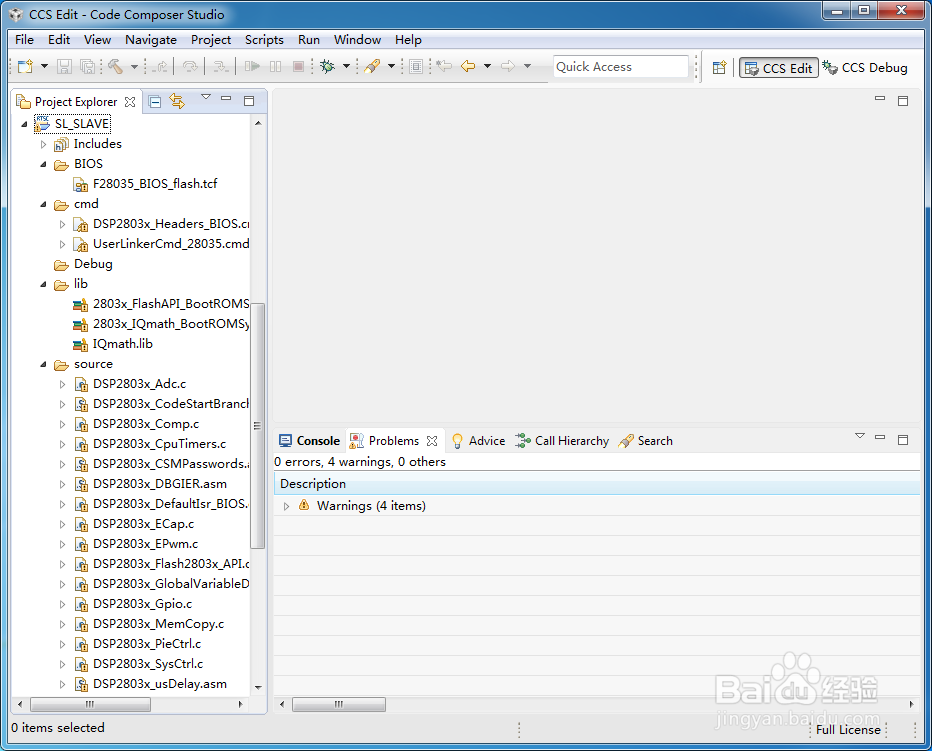Click the Search flashlight toolbar icon
Screen dimensions: 932x751
(372, 67)
